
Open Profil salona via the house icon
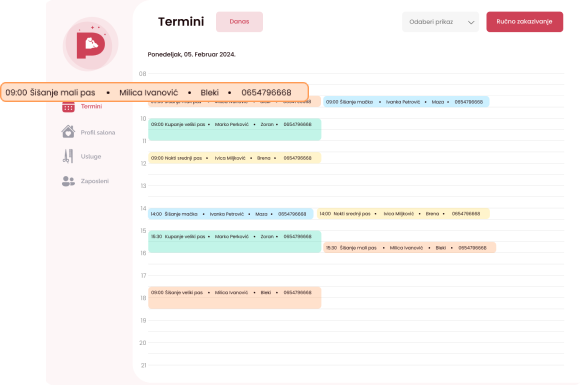point(68,132)
